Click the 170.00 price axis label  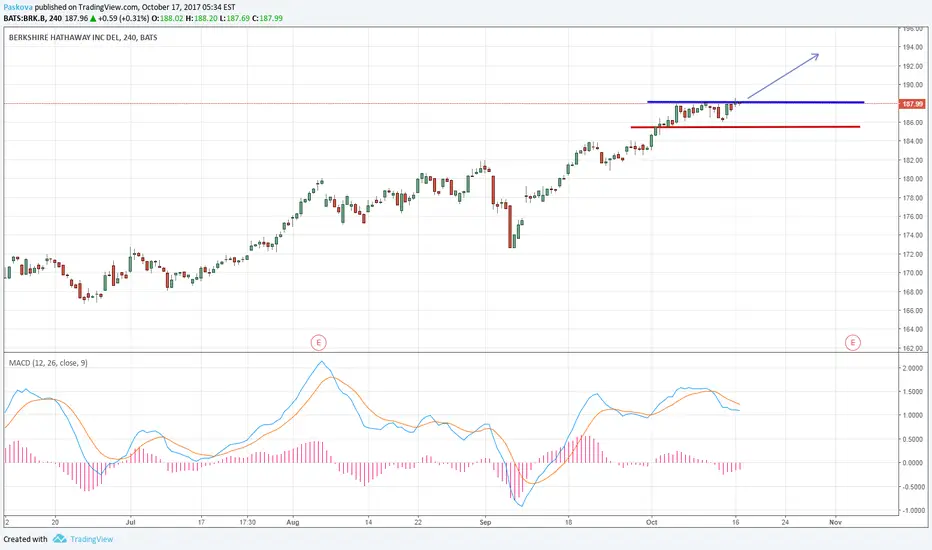(912, 274)
